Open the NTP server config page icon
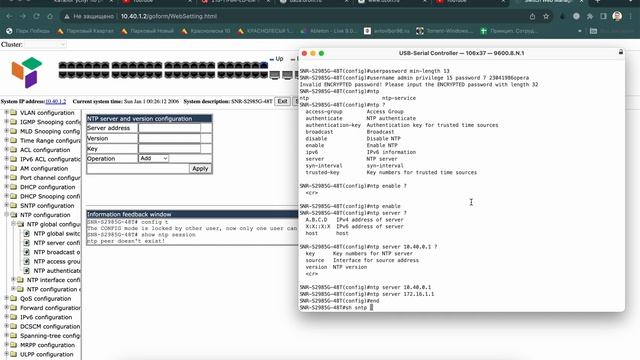The image size is (640, 360). pos(27,243)
